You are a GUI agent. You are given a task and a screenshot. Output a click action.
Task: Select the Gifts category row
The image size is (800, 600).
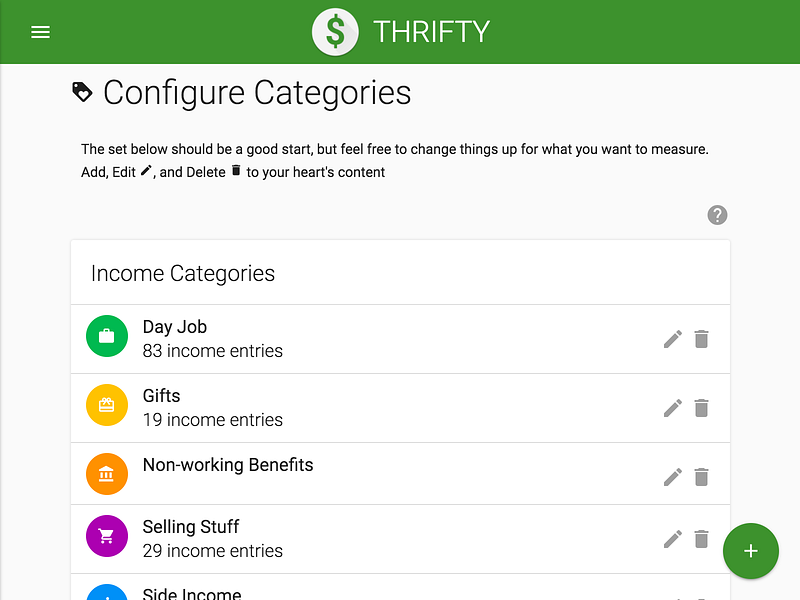(300, 407)
